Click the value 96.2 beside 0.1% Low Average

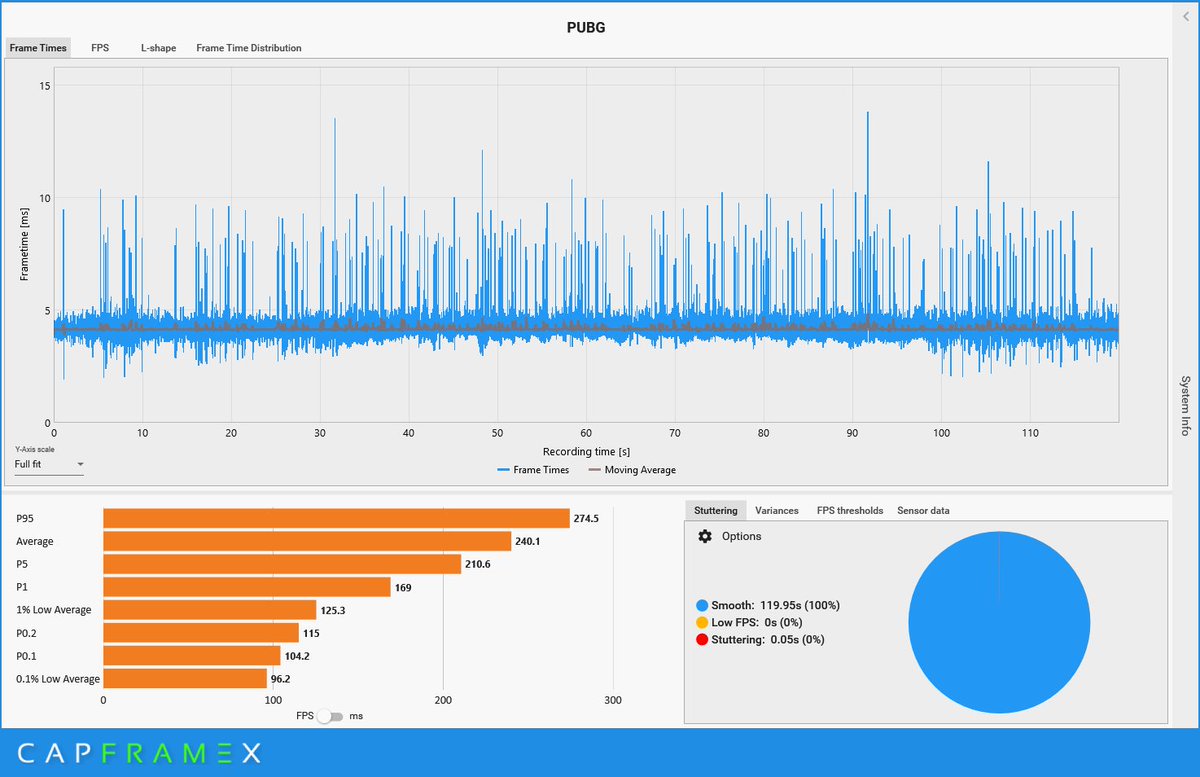(x=280, y=679)
